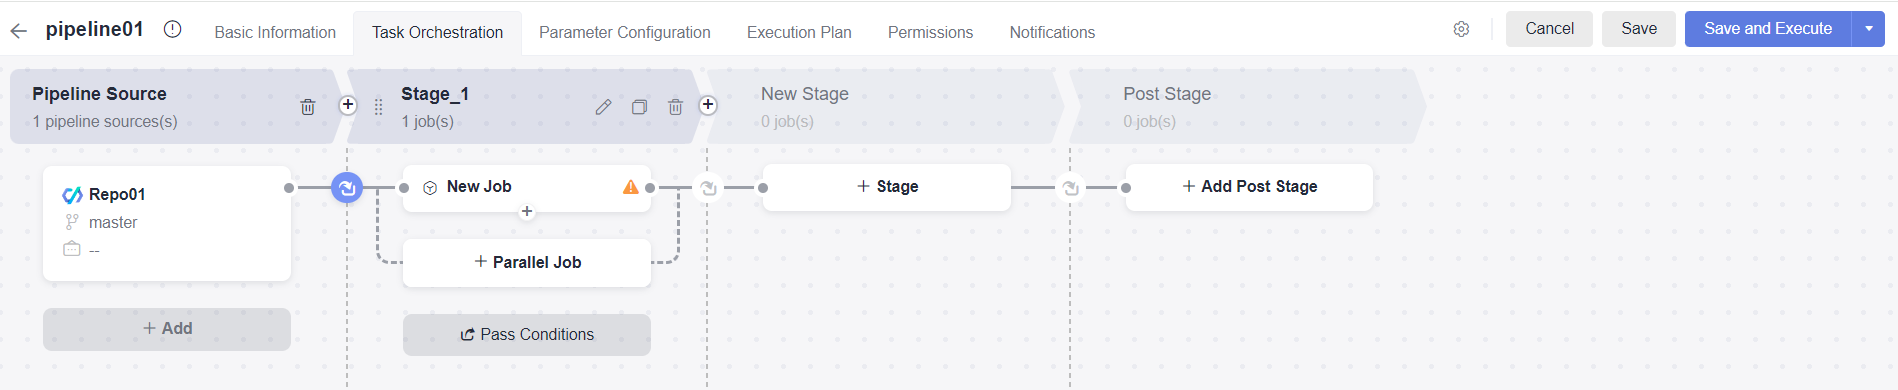Copy Stage_1 using the duplicate icon
Viewport: 1898px width, 390px height.
click(639, 106)
